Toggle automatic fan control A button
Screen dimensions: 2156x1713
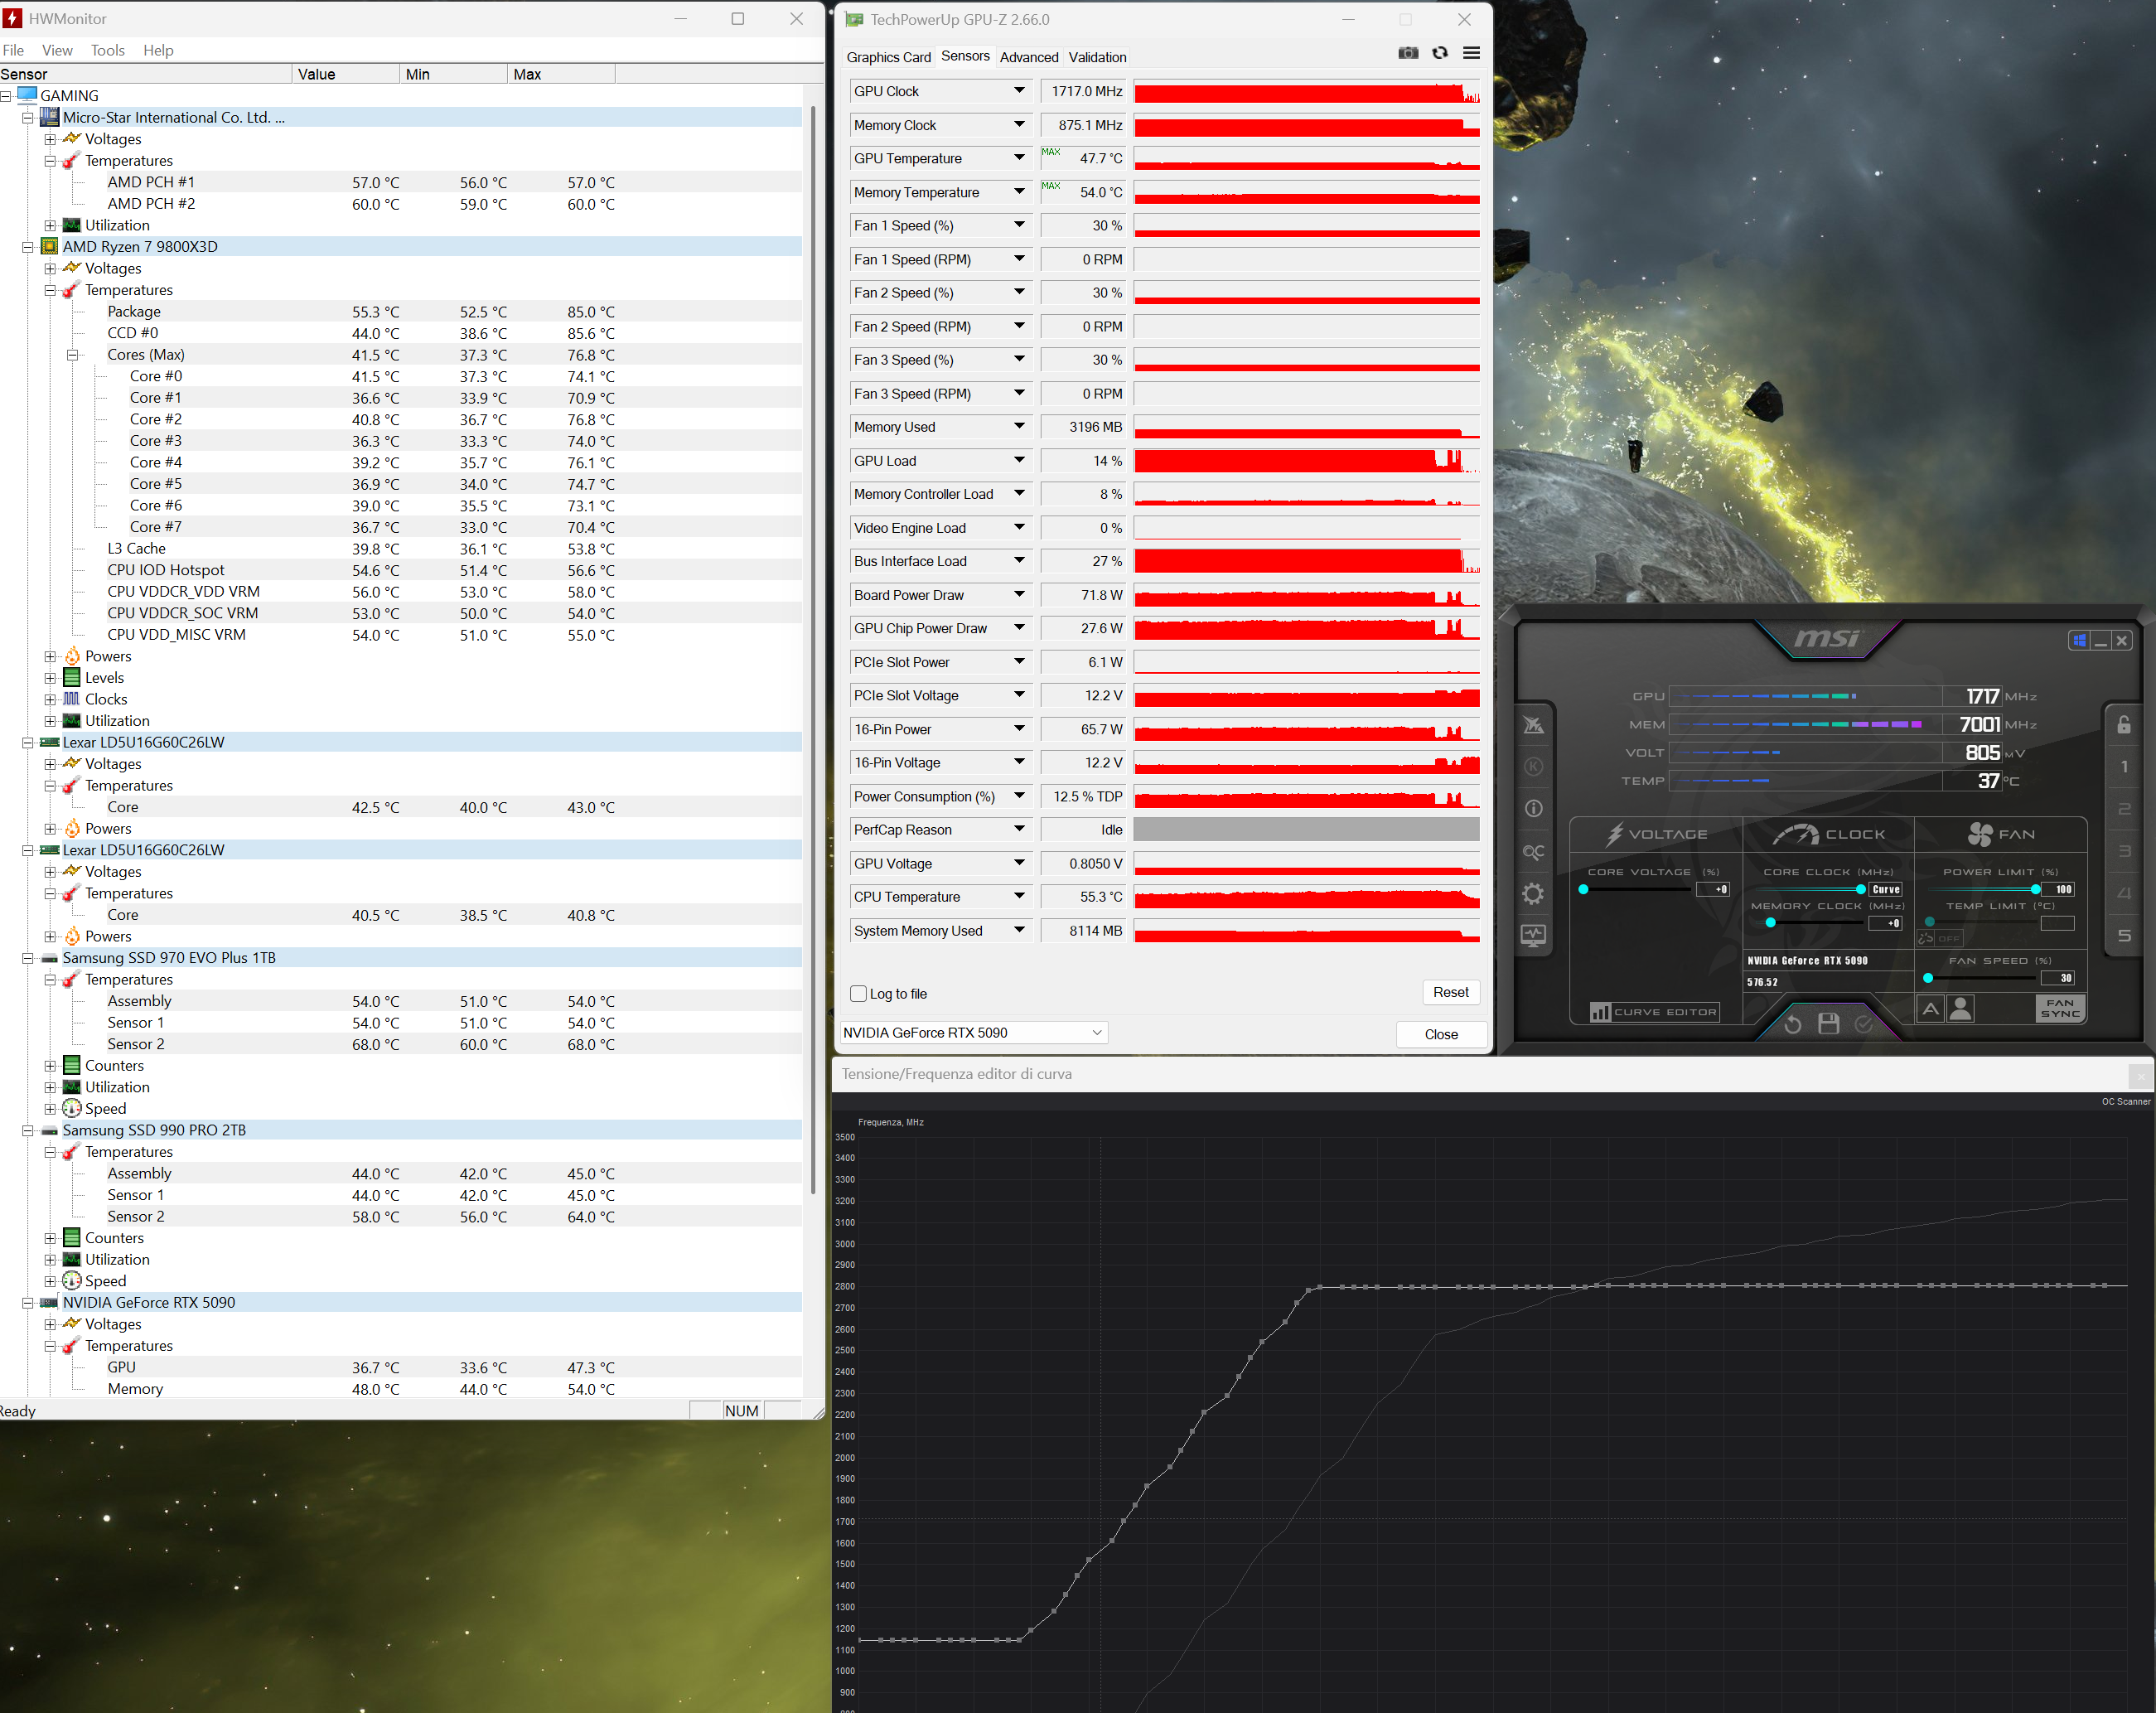[x=1930, y=1009]
